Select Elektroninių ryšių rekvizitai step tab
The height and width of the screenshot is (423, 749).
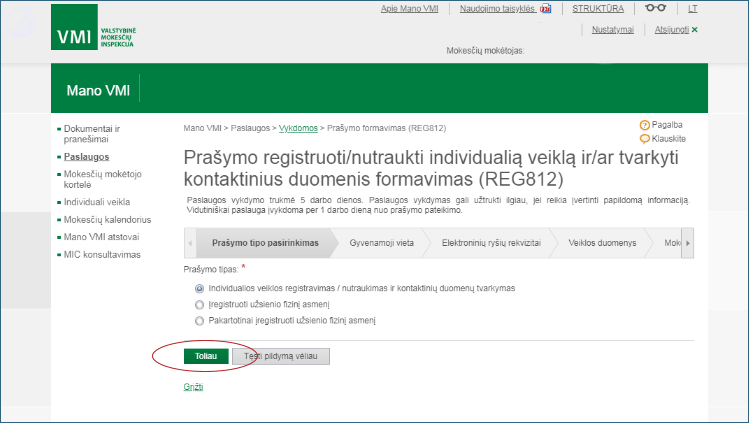(x=491, y=243)
